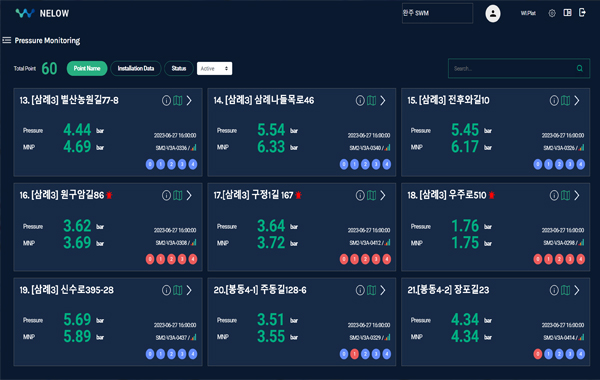Open map for point 17 구정1길 167
This screenshot has width=600, height=380.
(372, 196)
